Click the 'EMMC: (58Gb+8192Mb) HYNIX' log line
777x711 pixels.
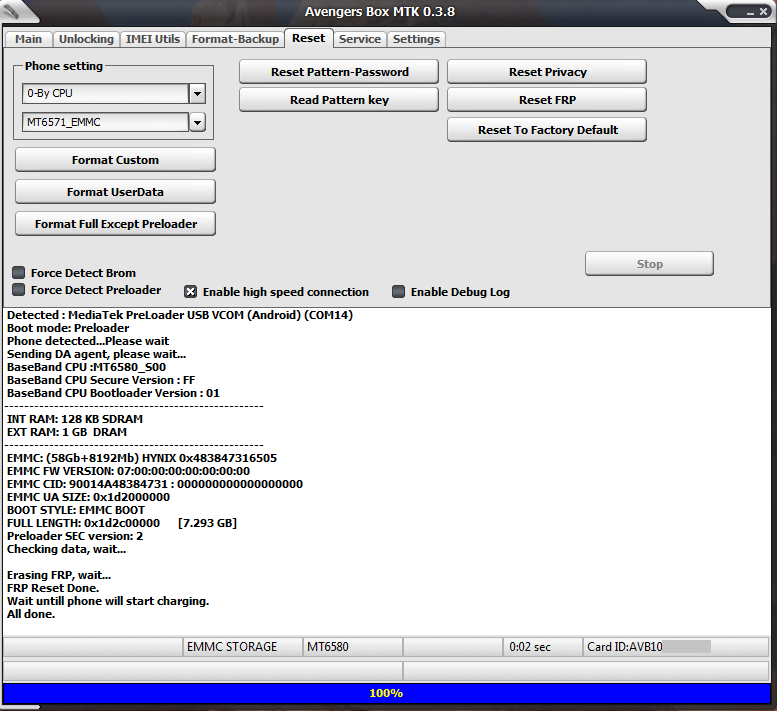(142, 458)
